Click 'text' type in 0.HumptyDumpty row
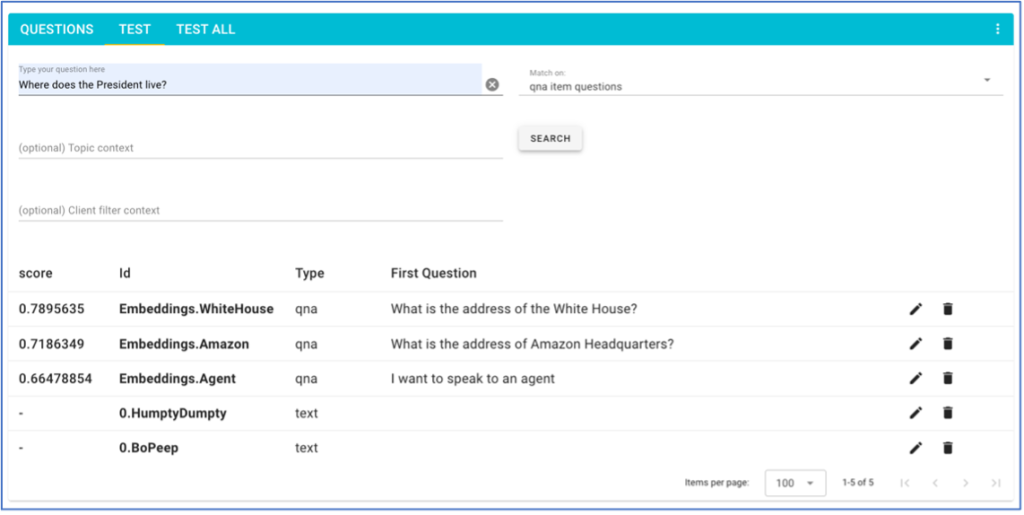 click(x=306, y=413)
